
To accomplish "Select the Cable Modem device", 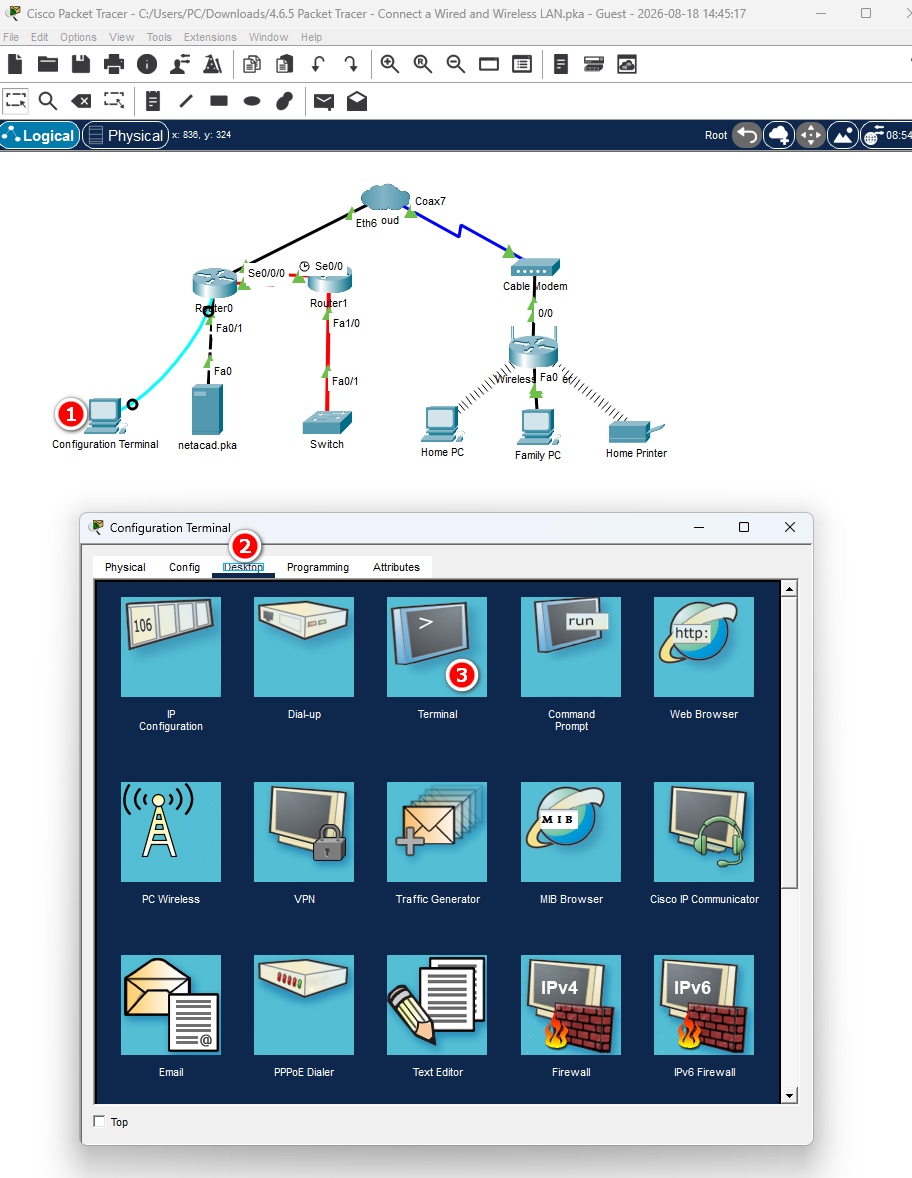I will [x=535, y=267].
